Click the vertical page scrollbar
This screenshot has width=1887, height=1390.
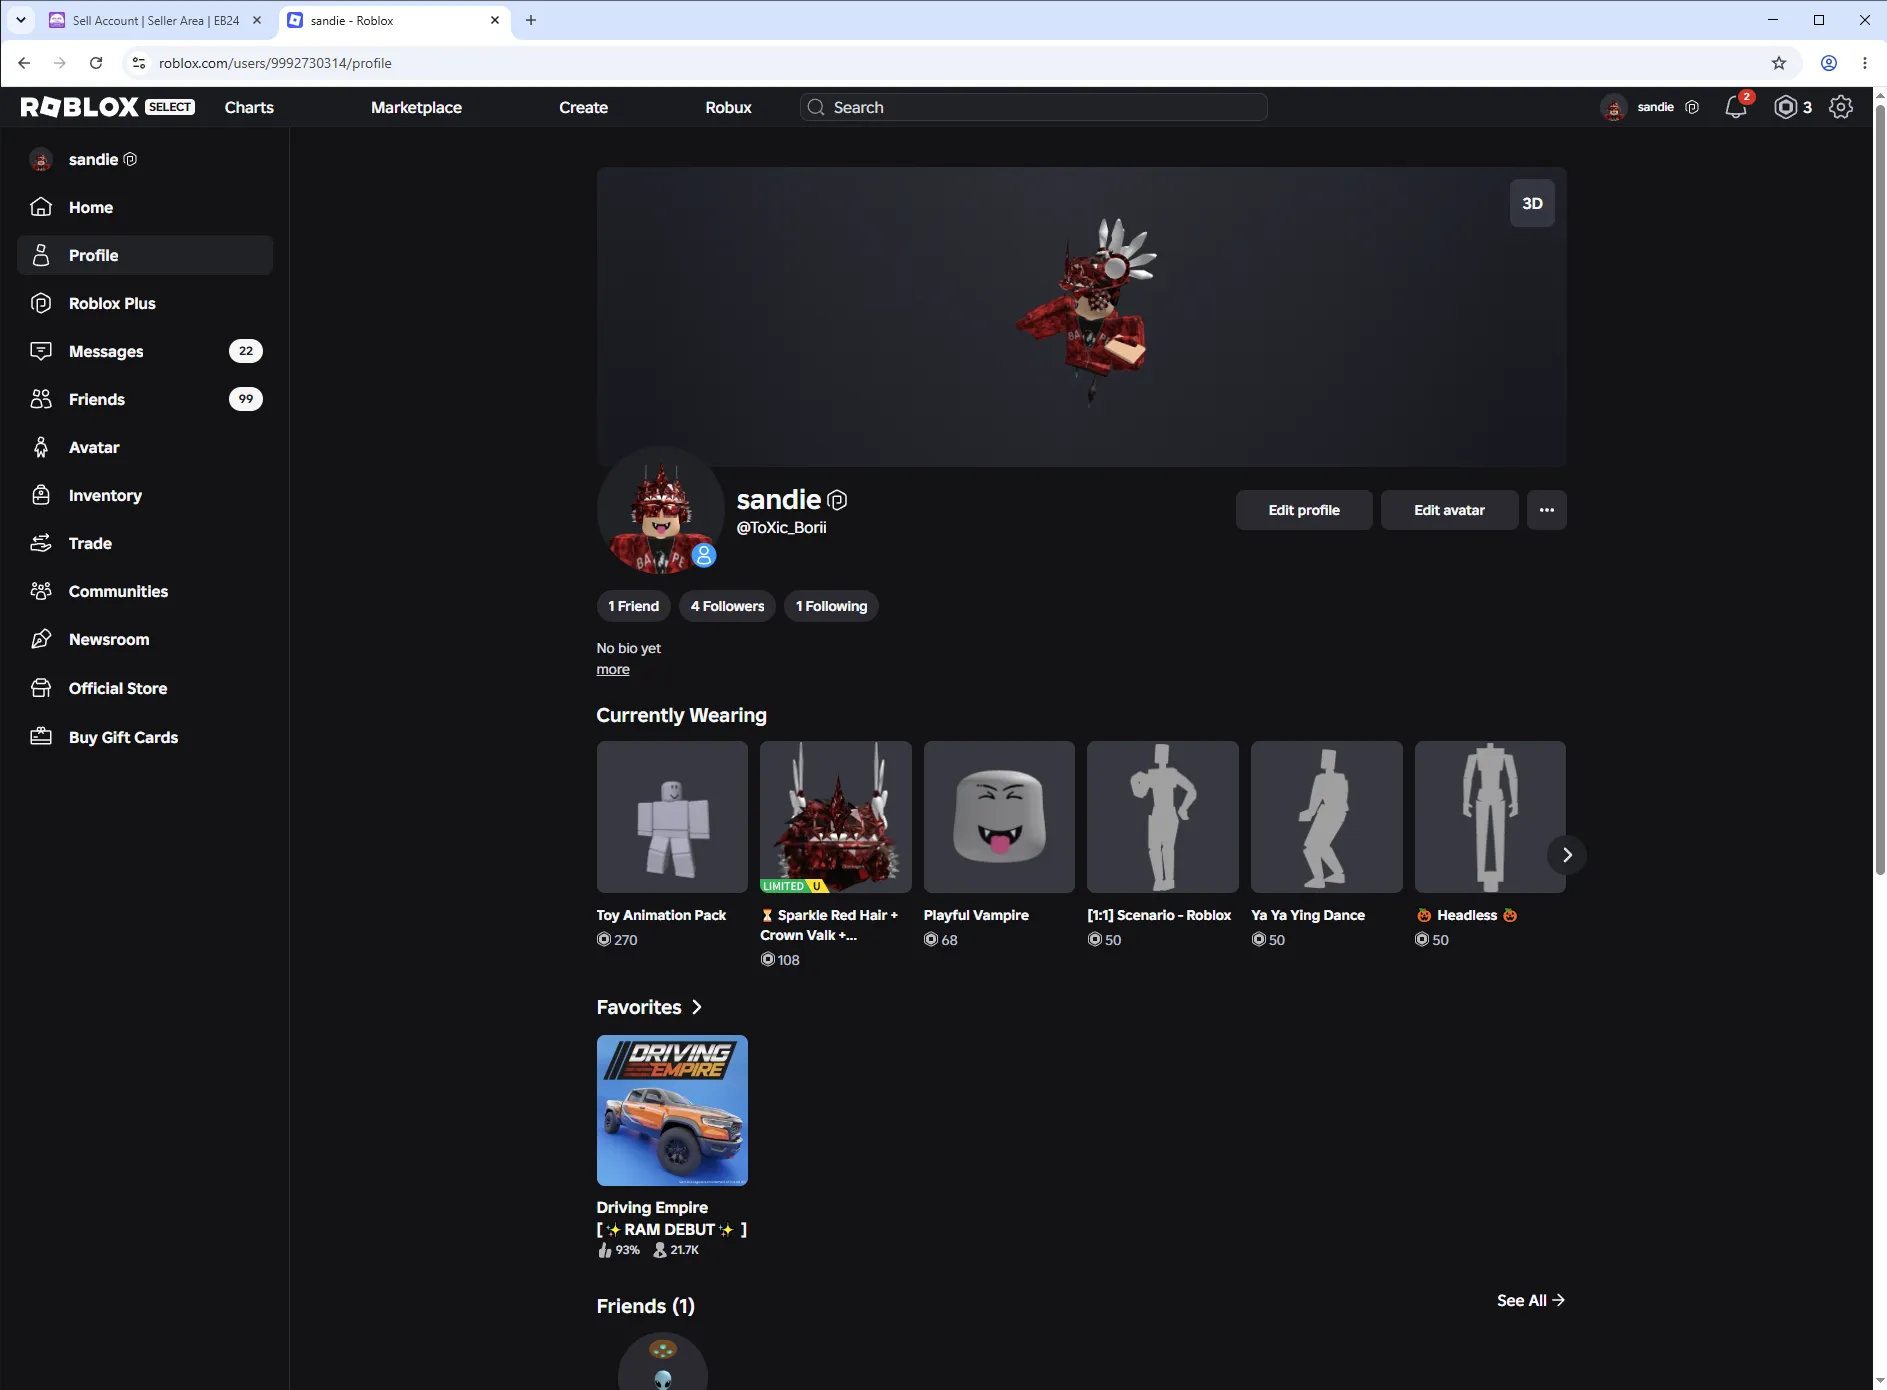tap(1879, 490)
